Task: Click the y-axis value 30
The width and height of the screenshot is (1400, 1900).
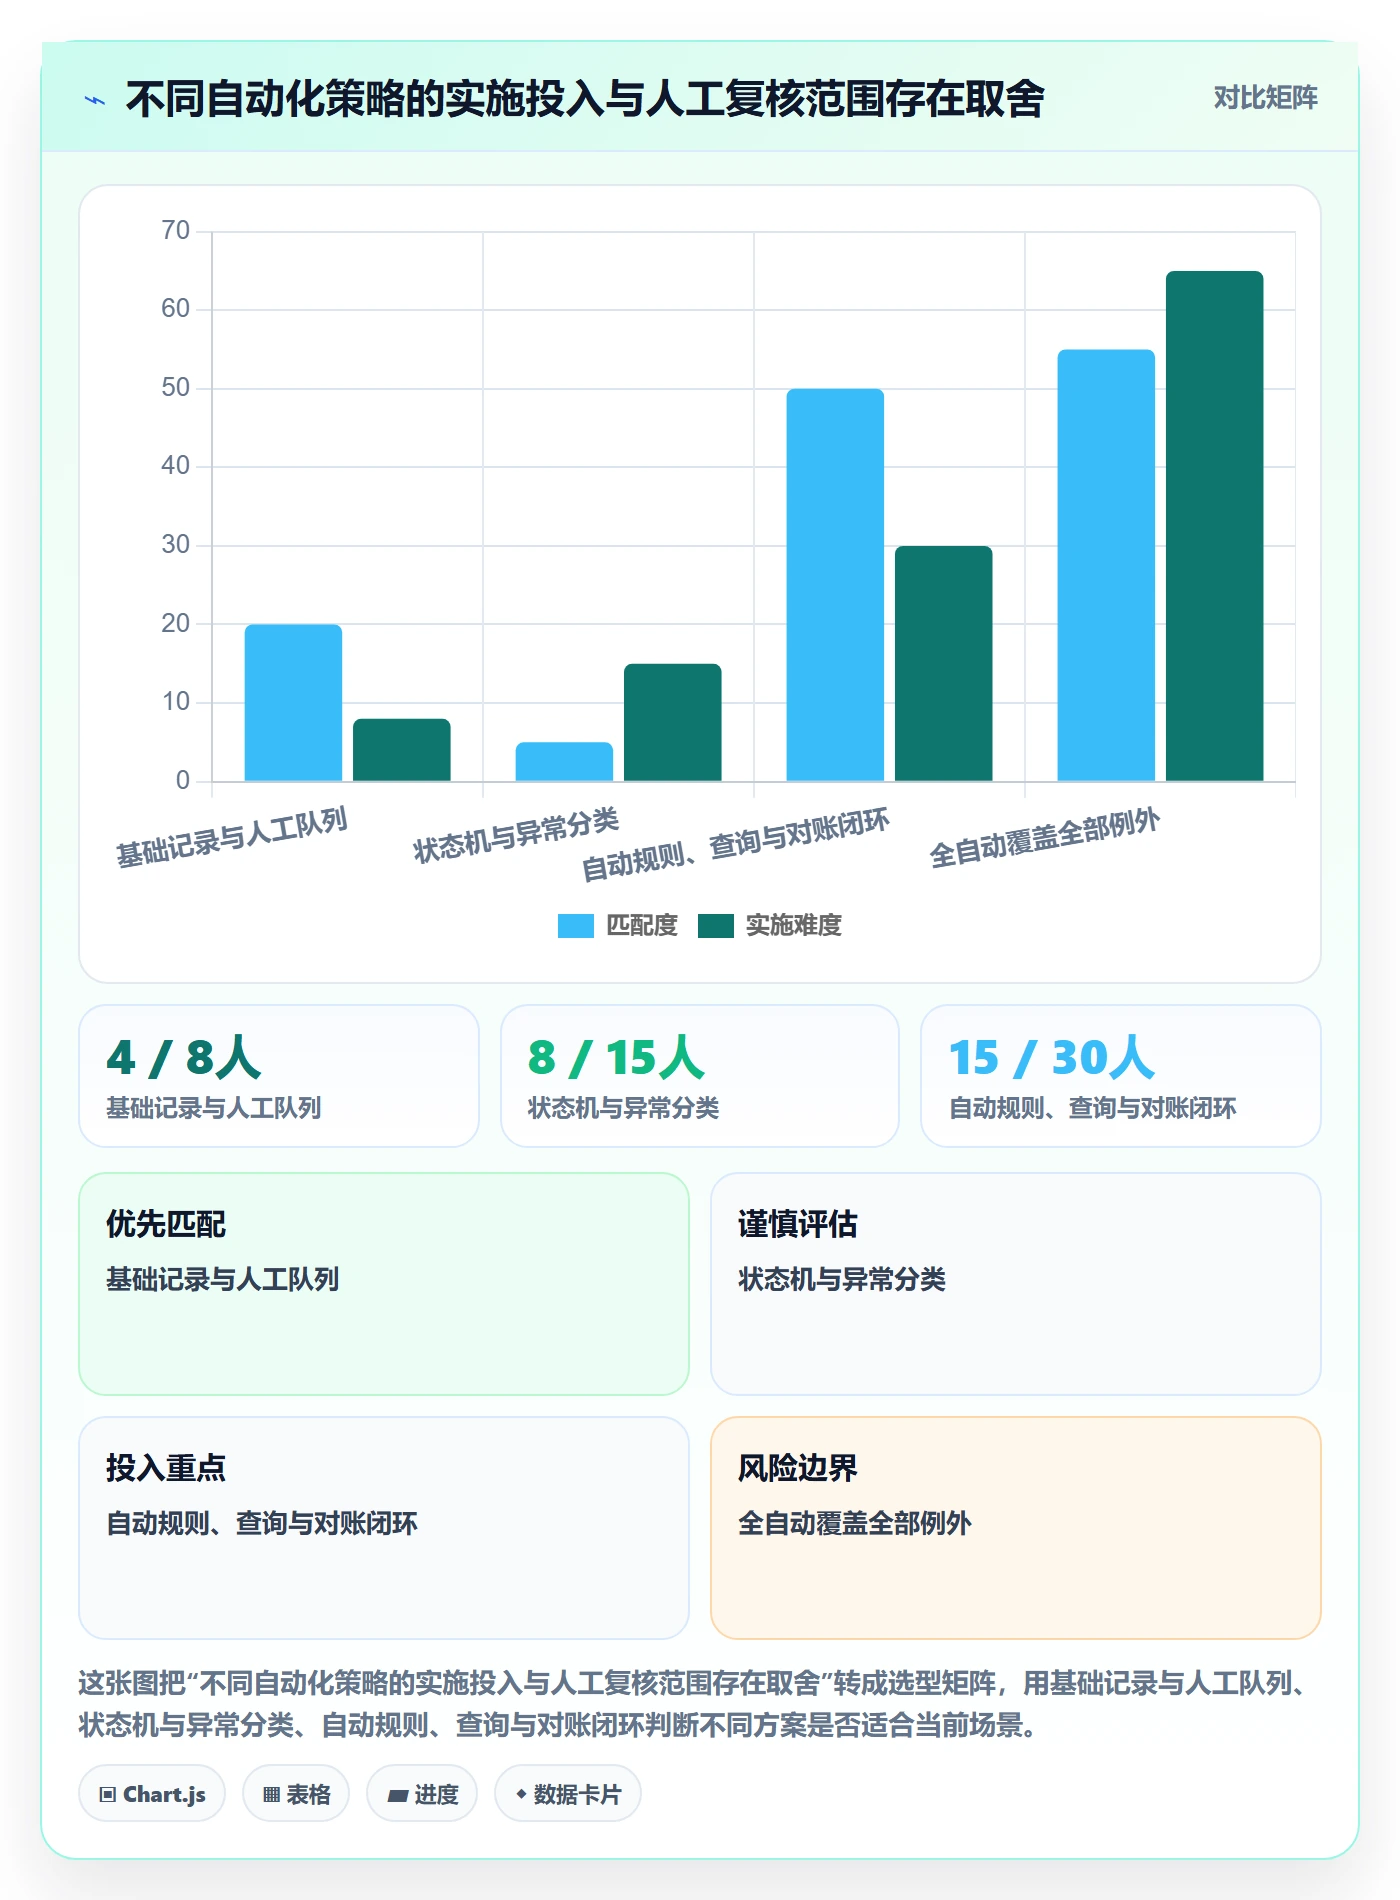Action: 175,545
